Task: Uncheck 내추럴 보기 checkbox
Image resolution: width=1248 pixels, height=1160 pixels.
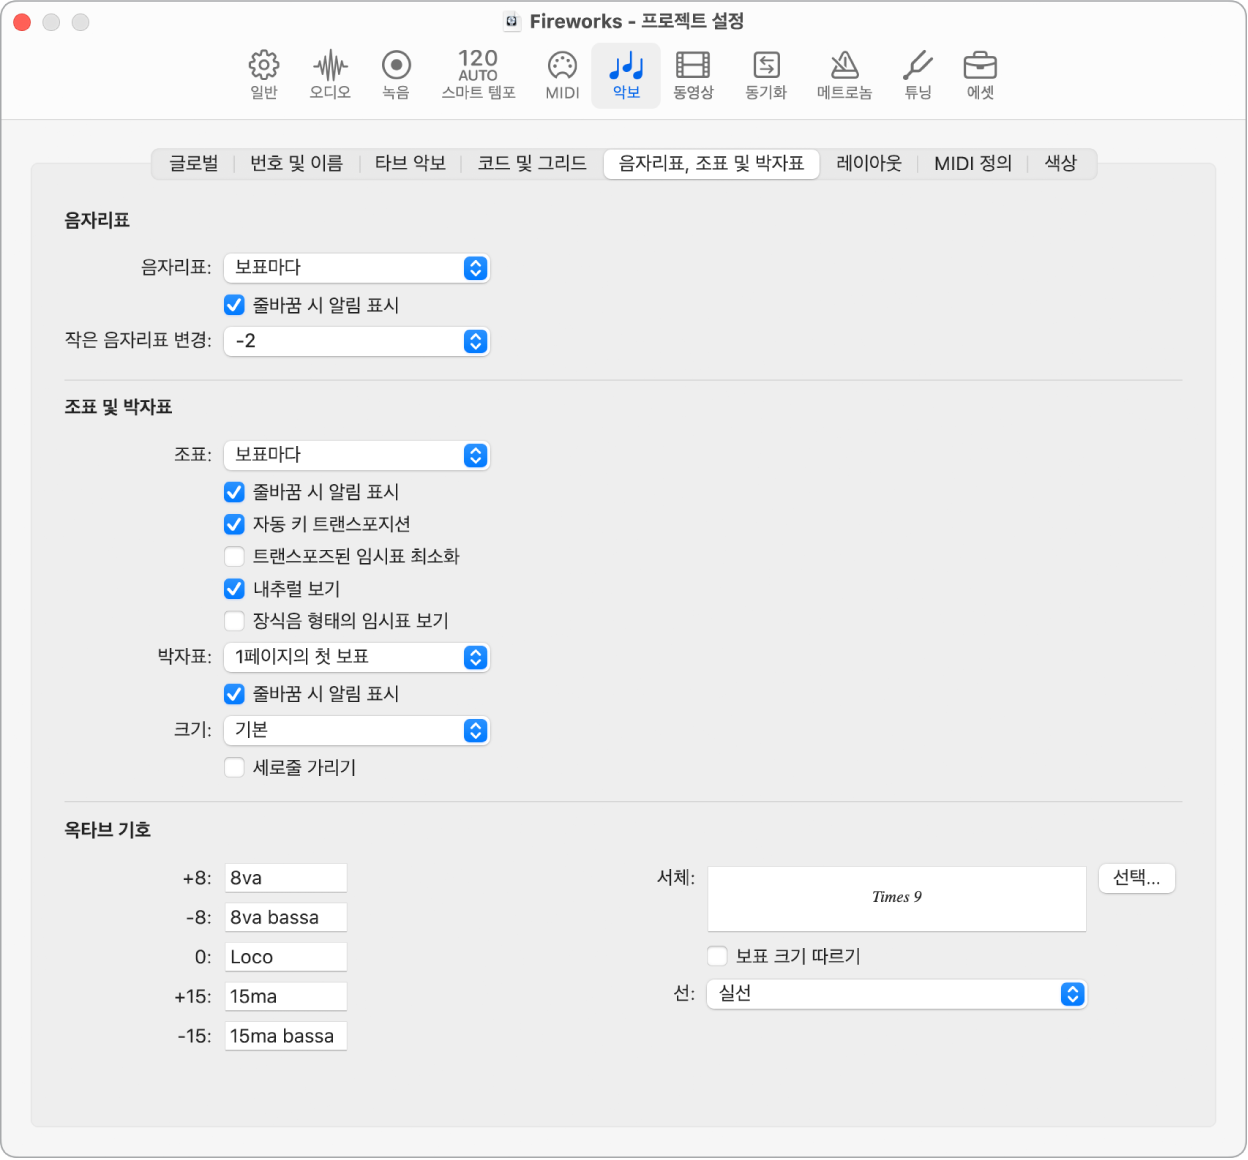Action: click(234, 589)
